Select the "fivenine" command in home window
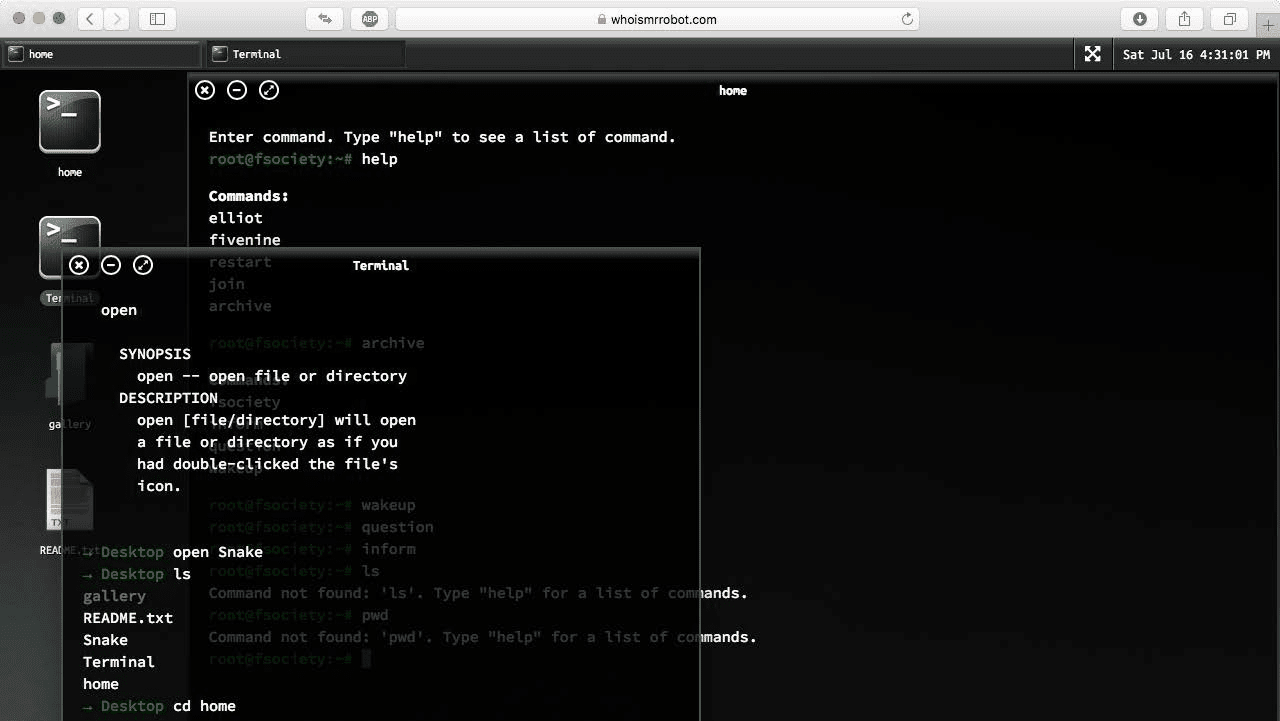The width and height of the screenshot is (1280, 721). coord(245,240)
